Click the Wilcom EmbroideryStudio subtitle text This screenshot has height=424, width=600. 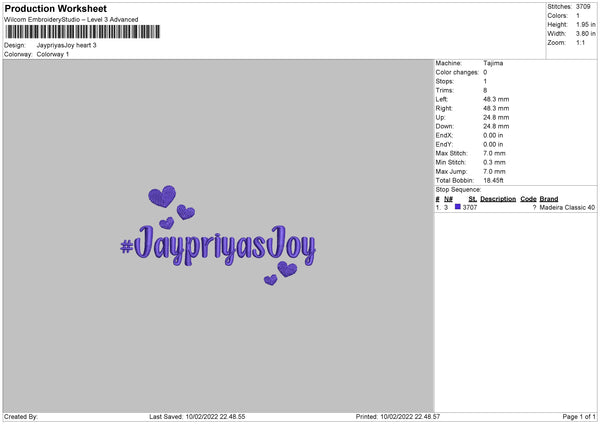(x=71, y=20)
